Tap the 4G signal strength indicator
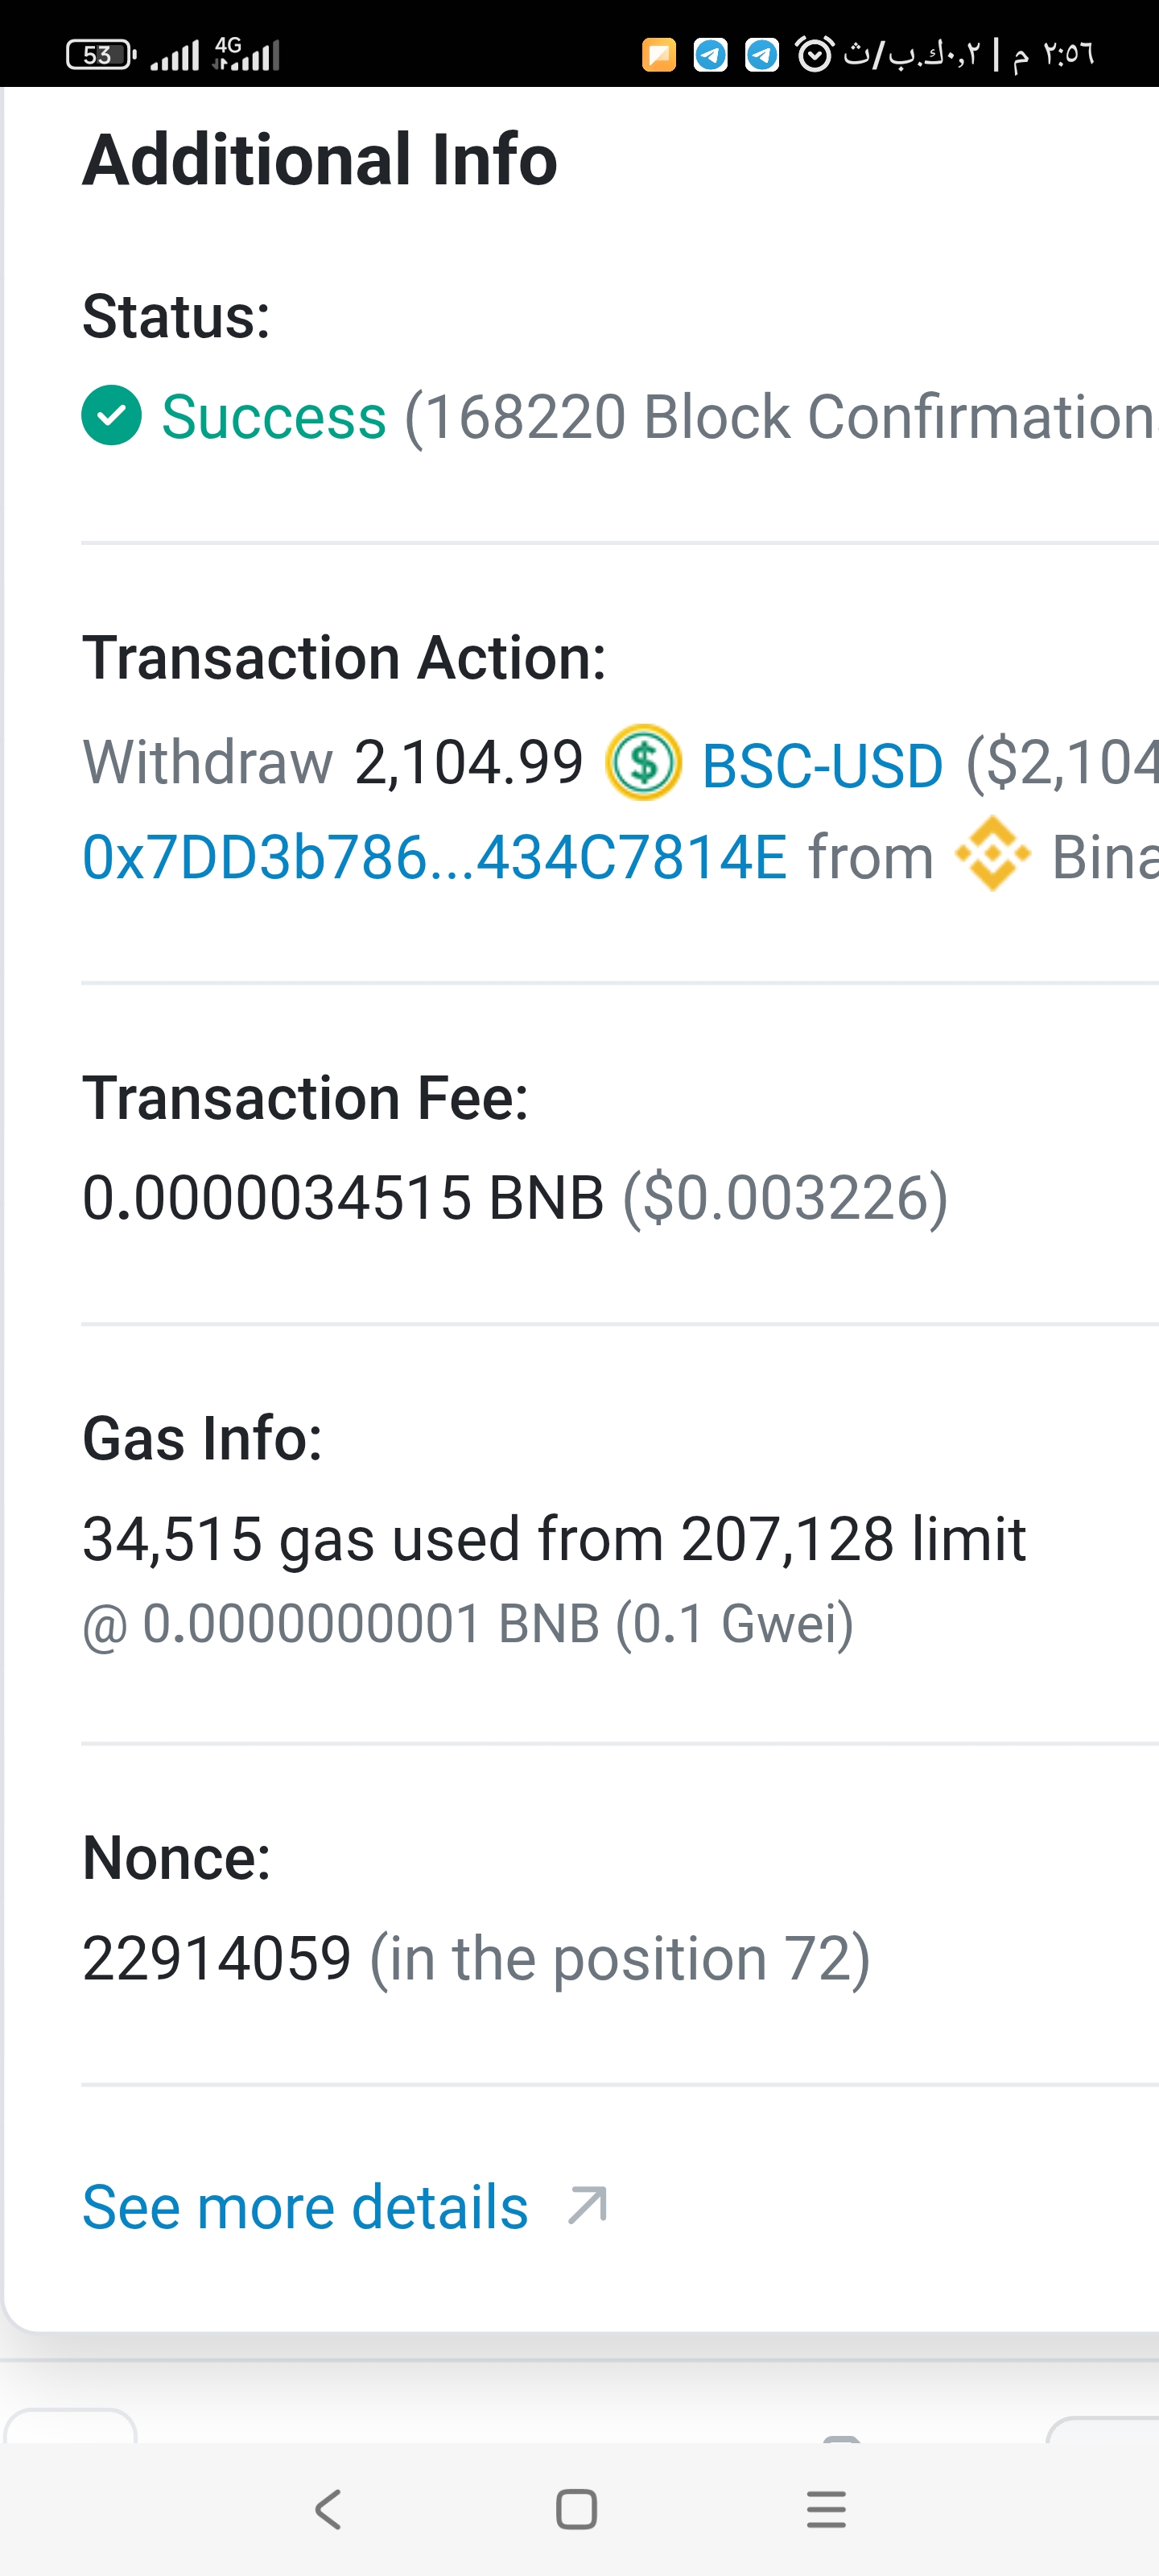Viewport: 1159px width, 2576px height. pyautogui.click(x=246, y=54)
